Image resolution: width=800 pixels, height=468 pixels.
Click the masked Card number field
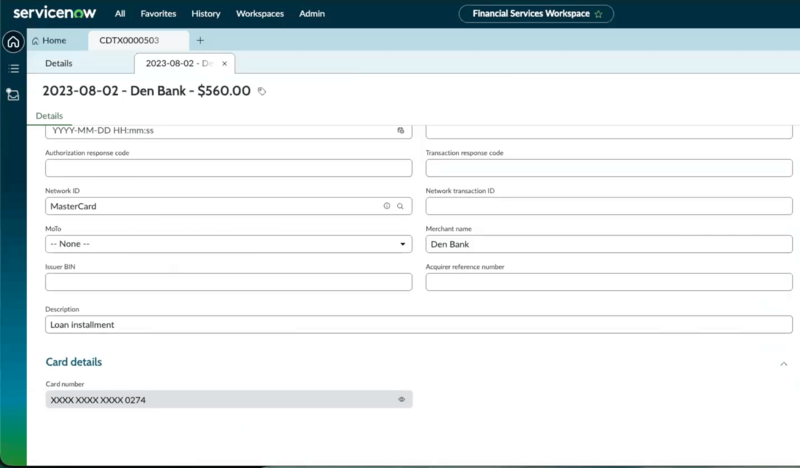coord(229,400)
